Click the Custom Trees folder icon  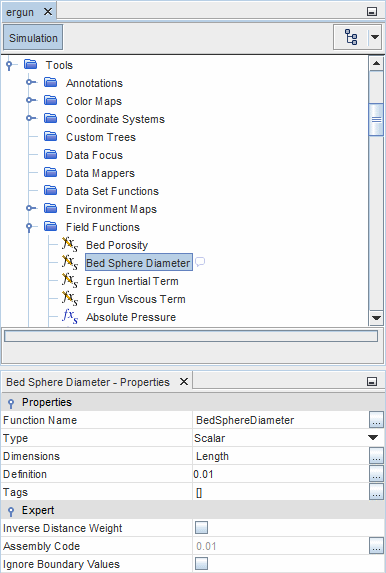50,137
